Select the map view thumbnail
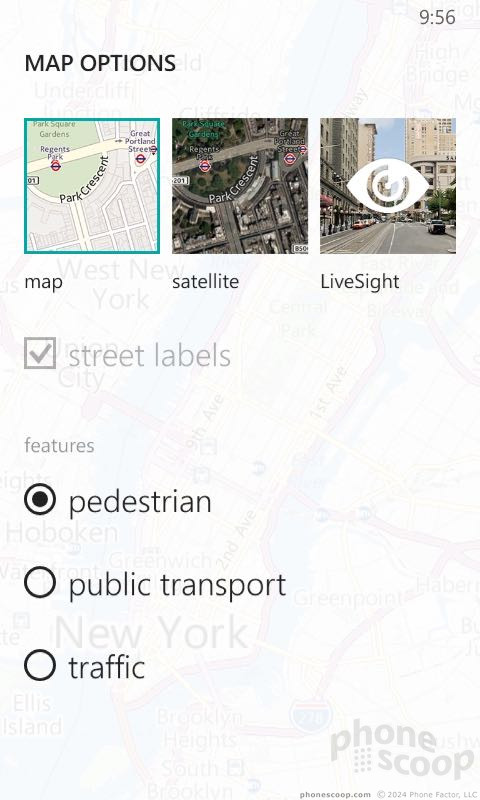The image size is (480, 800). point(92,186)
